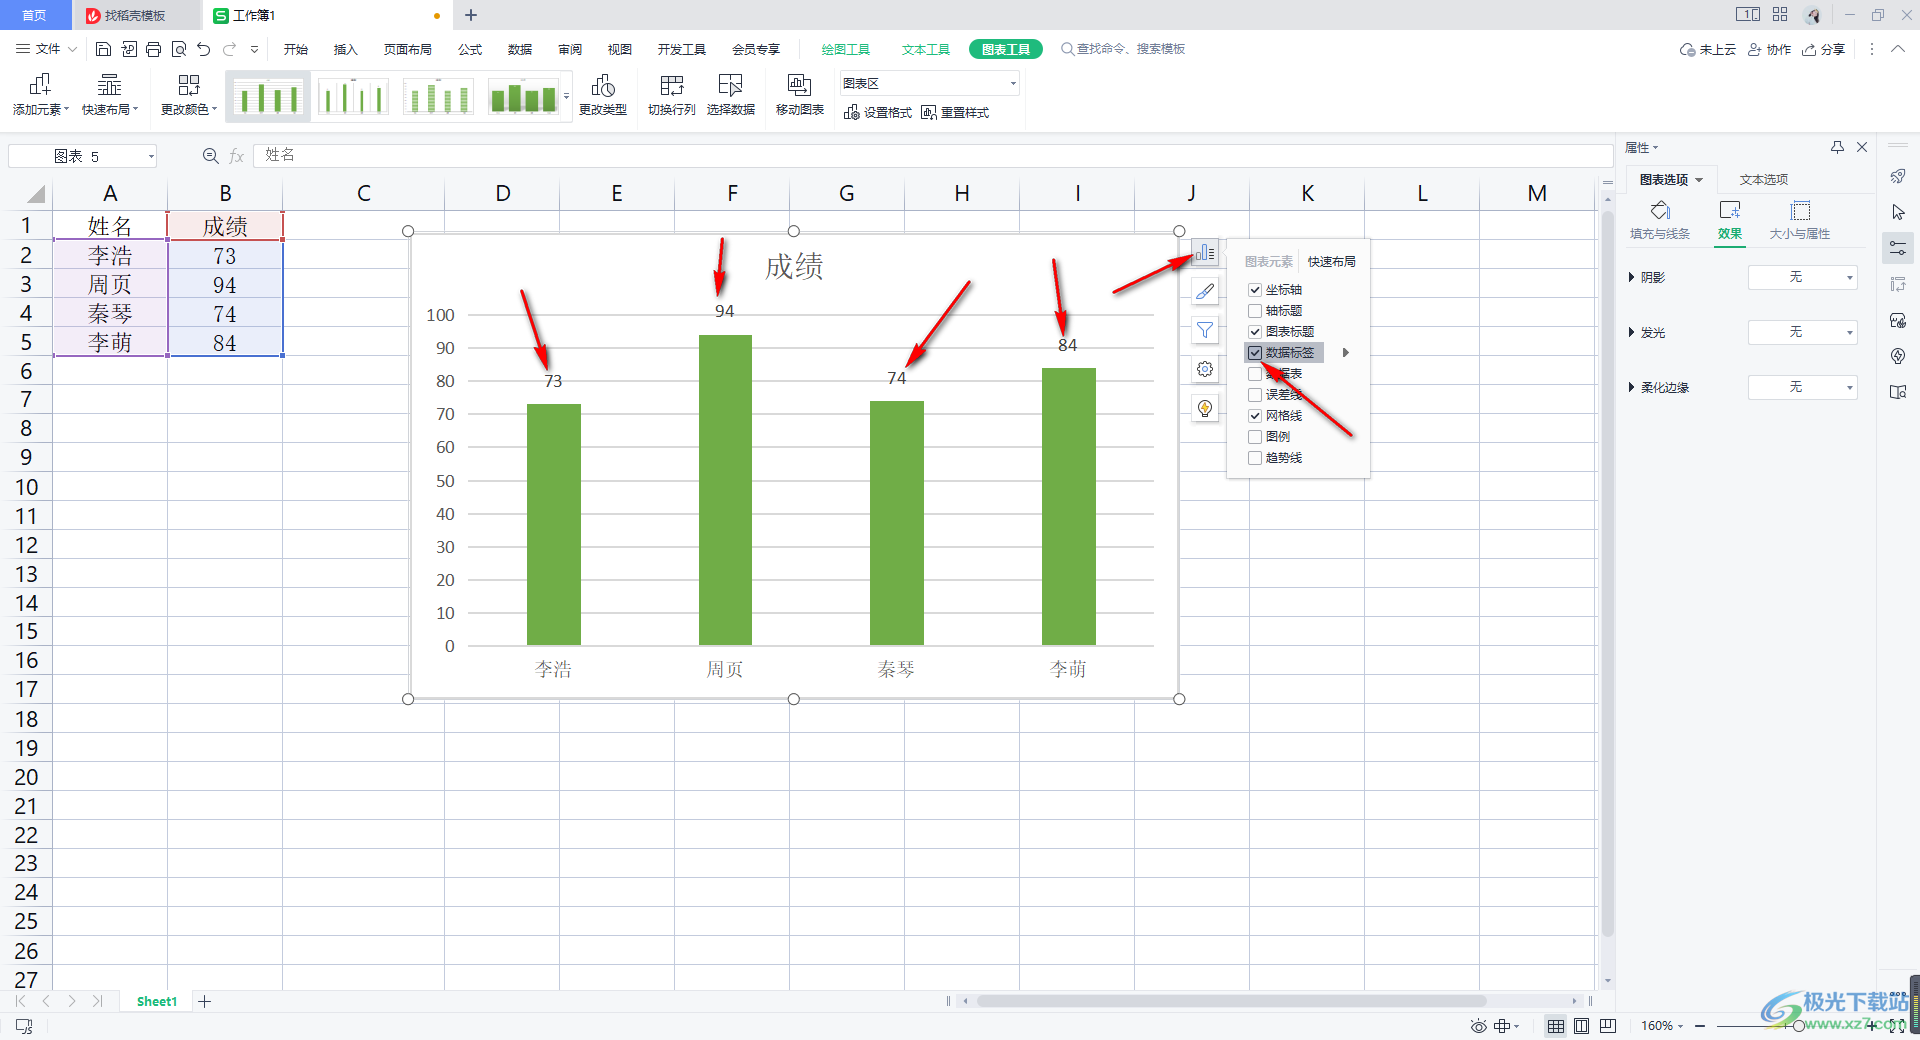Redo the last undone action

click(230, 49)
